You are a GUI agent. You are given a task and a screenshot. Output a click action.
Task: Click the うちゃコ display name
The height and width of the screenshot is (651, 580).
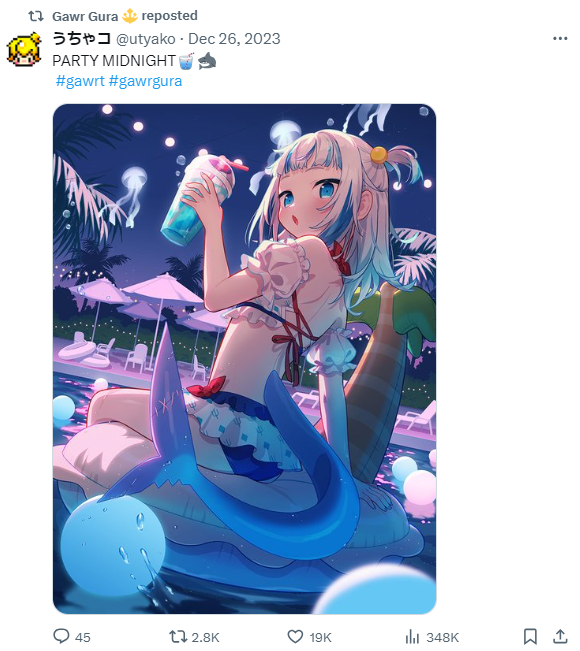(81, 38)
